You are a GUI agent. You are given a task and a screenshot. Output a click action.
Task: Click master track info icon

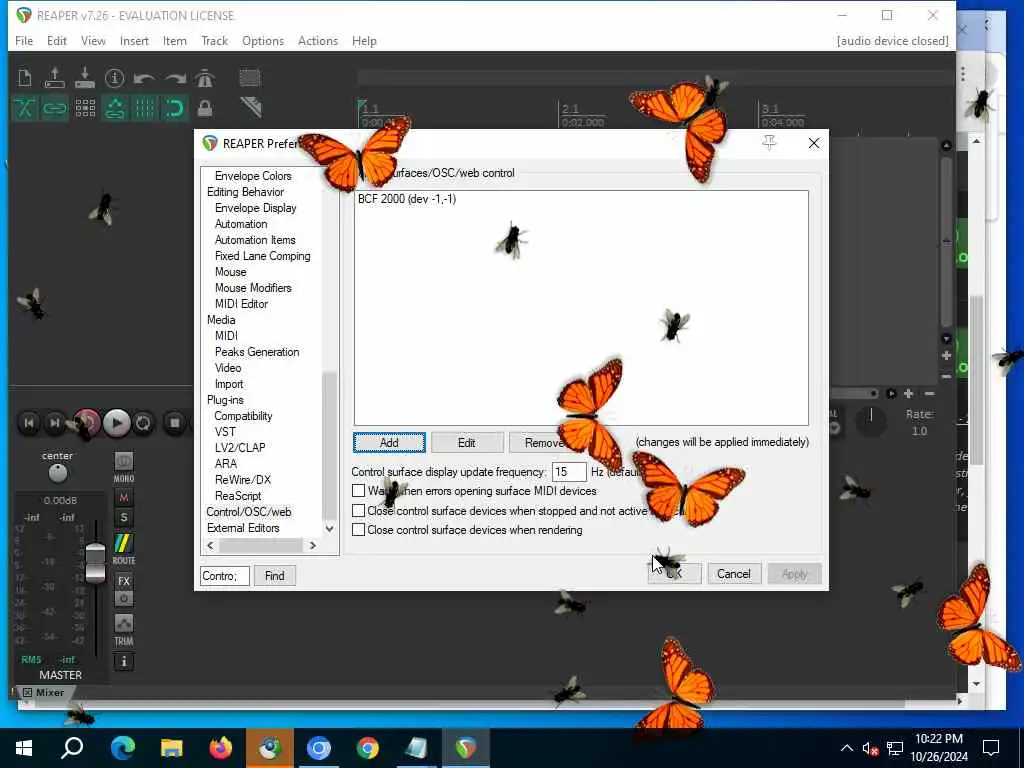click(x=123, y=662)
